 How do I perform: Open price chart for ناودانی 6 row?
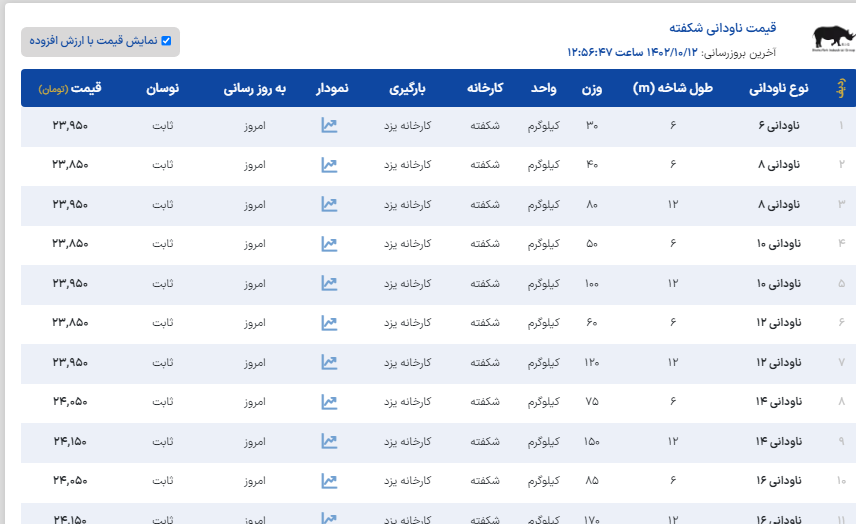tap(329, 125)
